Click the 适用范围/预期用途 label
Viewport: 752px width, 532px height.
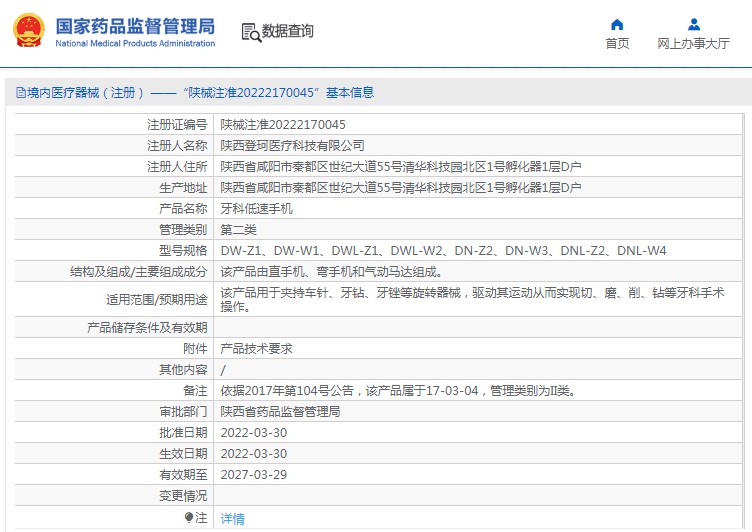(x=157, y=300)
